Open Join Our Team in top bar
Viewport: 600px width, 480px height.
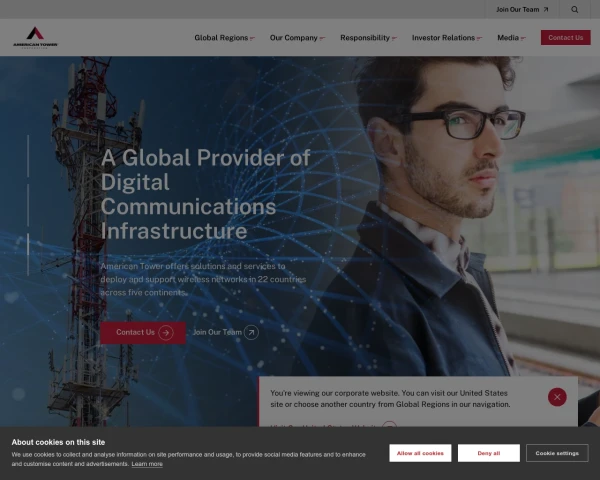[x=522, y=10]
